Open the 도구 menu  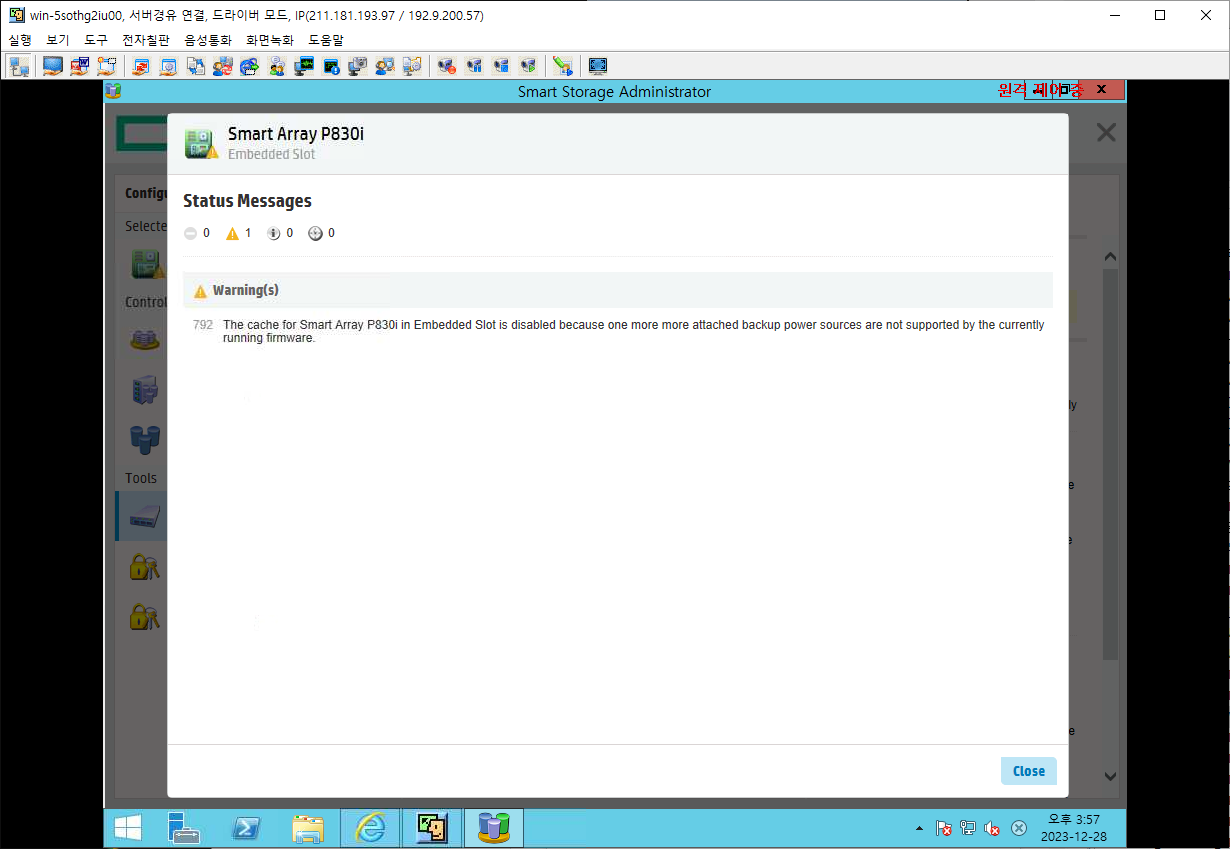pyautogui.click(x=96, y=40)
